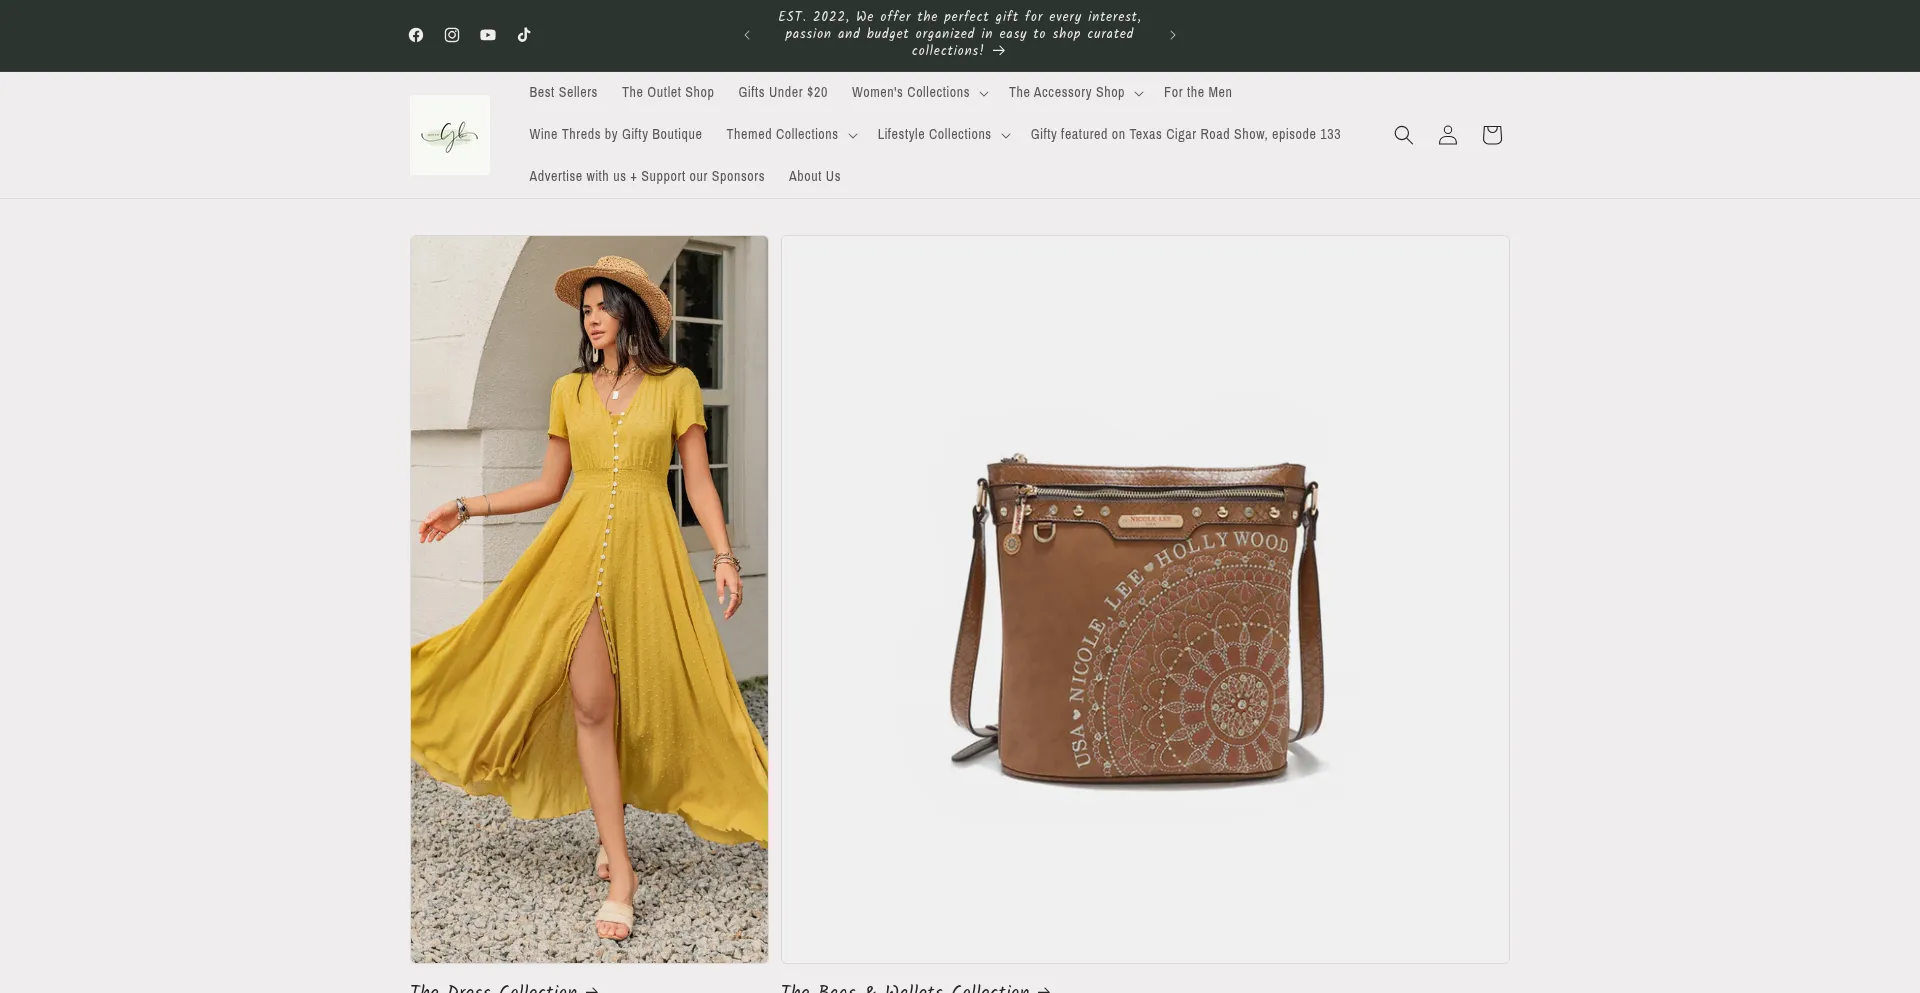This screenshot has height=993, width=1920.
Task: Expand the Themed Collections dropdown
Action: pyautogui.click(x=792, y=134)
